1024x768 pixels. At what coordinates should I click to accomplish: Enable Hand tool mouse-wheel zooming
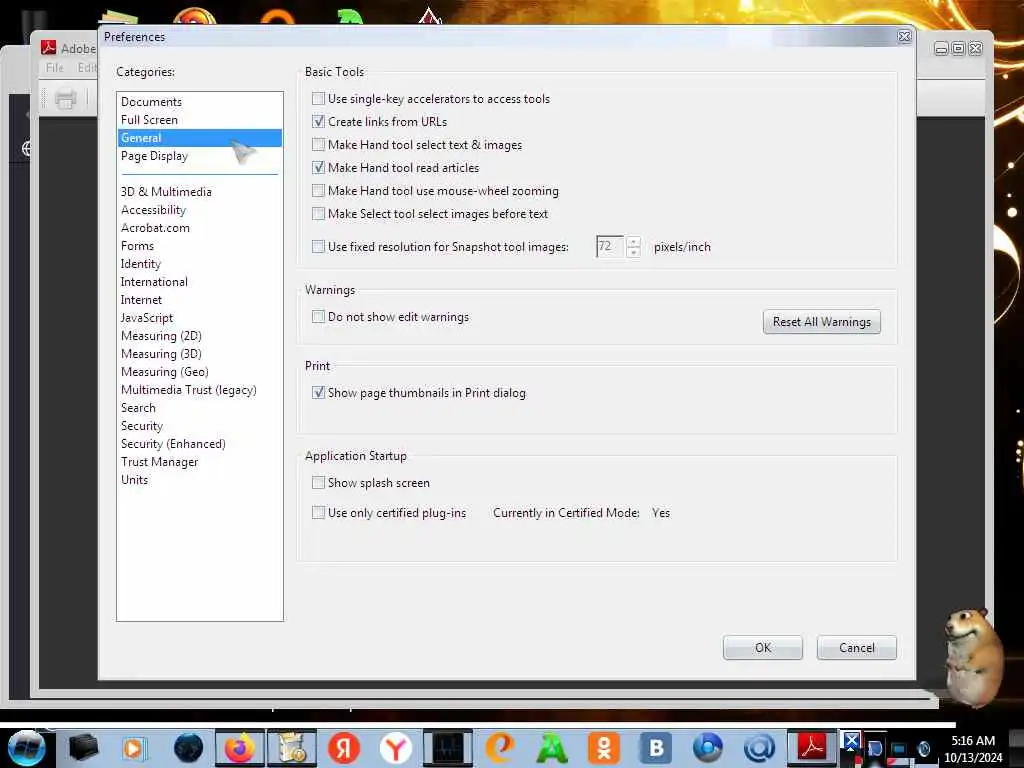[x=318, y=191]
